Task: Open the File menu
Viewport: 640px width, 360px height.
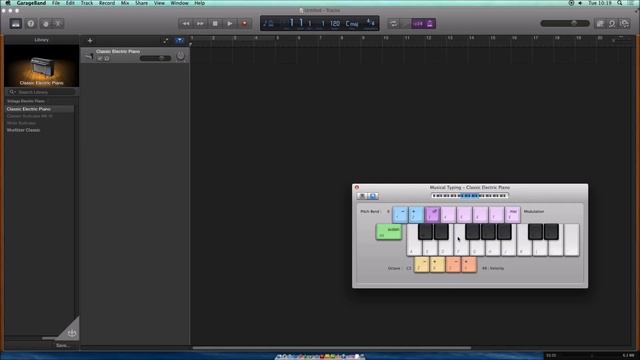Action: (56, 3)
